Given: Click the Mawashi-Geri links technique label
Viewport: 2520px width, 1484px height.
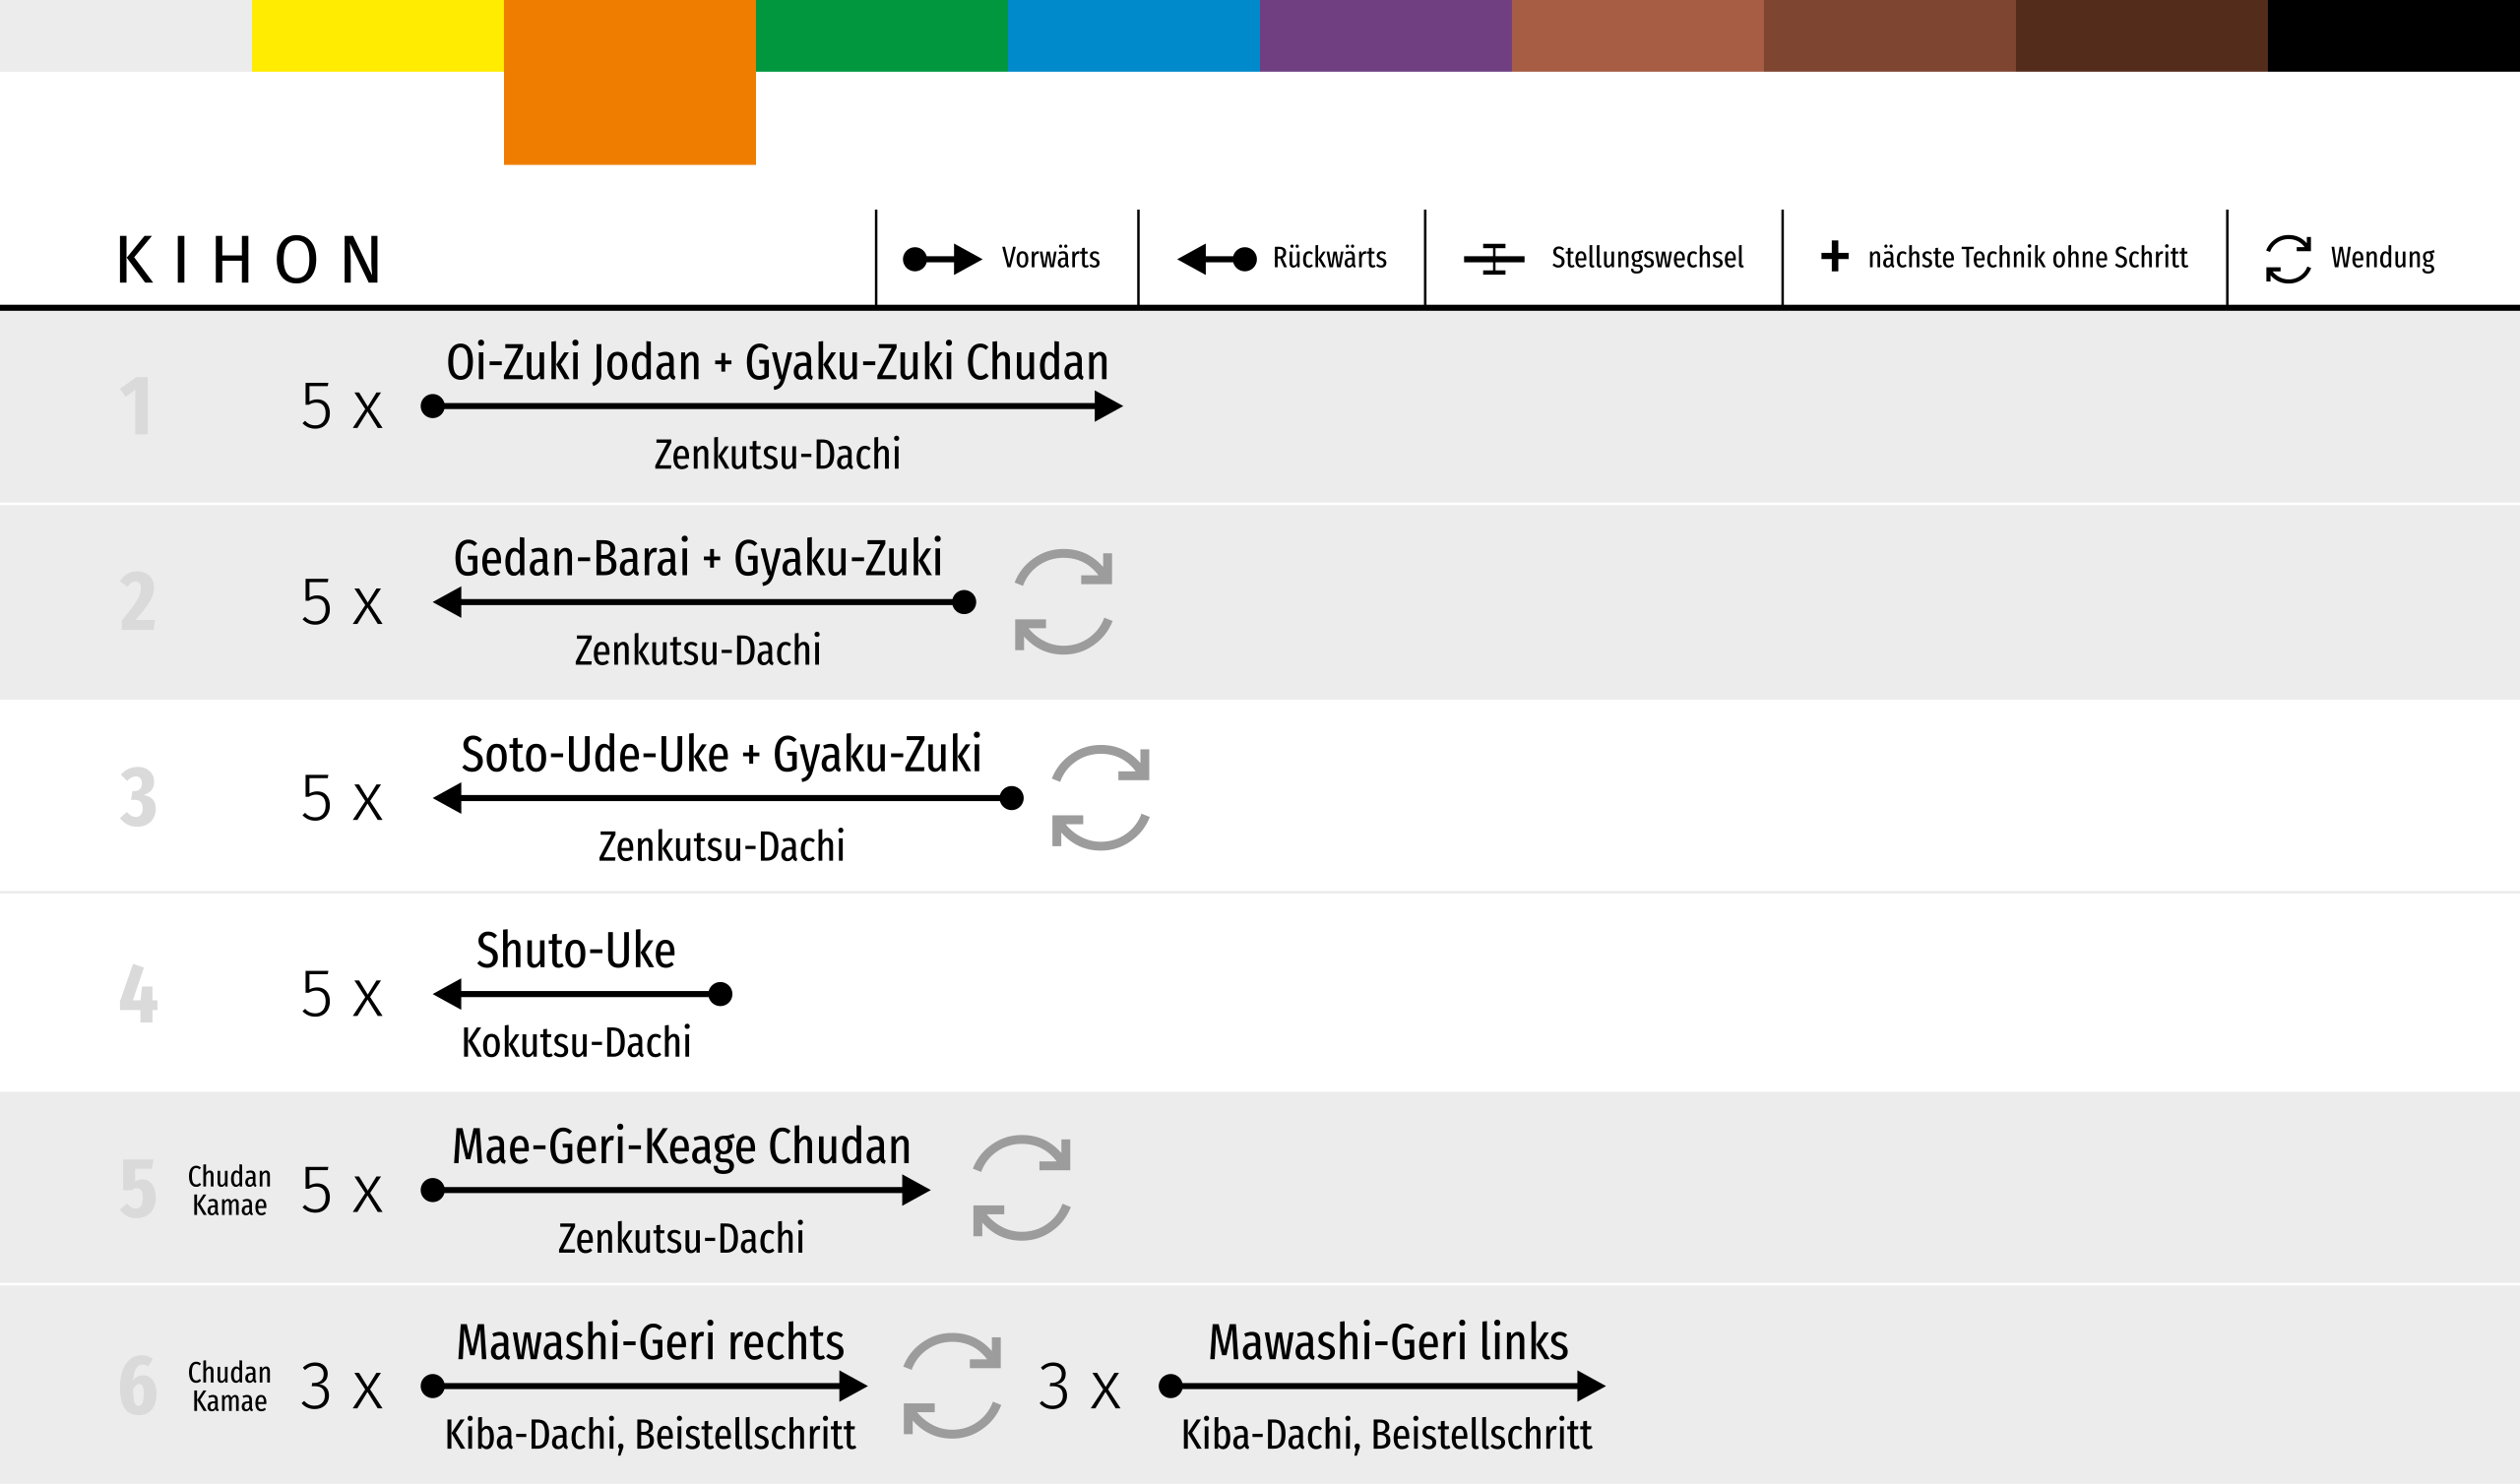Looking at the screenshot, I should point(1387,1342).
